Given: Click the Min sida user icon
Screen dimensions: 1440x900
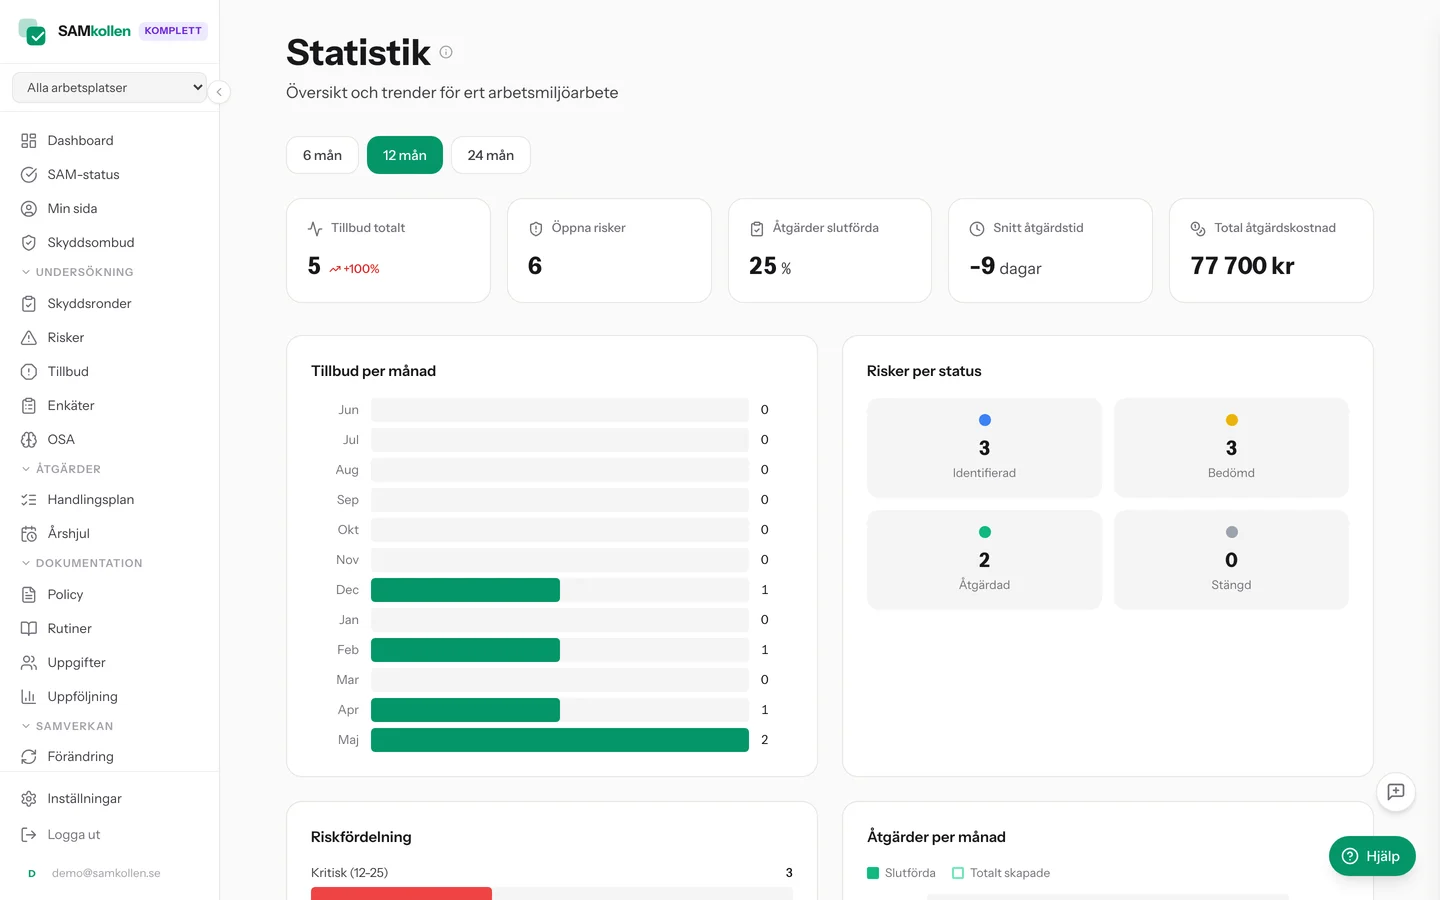Looking at the screenshot, I should (x=29, y=209).
